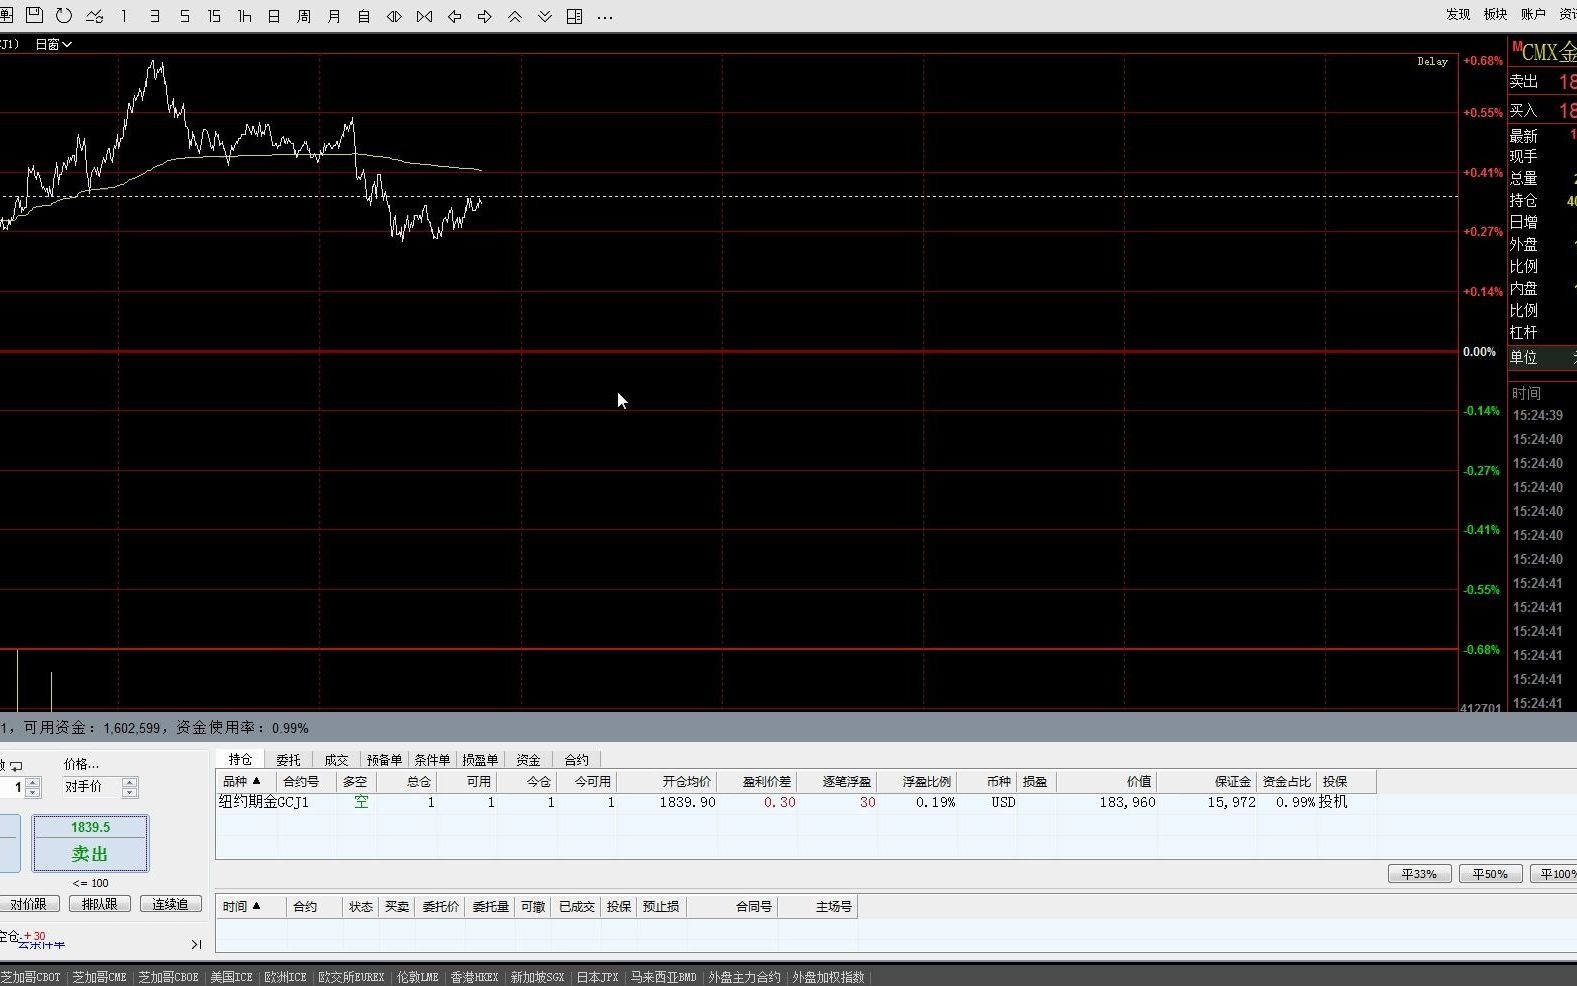Select the weekly 周 period
Viewport: 1577px width, 986px height.
304,16
